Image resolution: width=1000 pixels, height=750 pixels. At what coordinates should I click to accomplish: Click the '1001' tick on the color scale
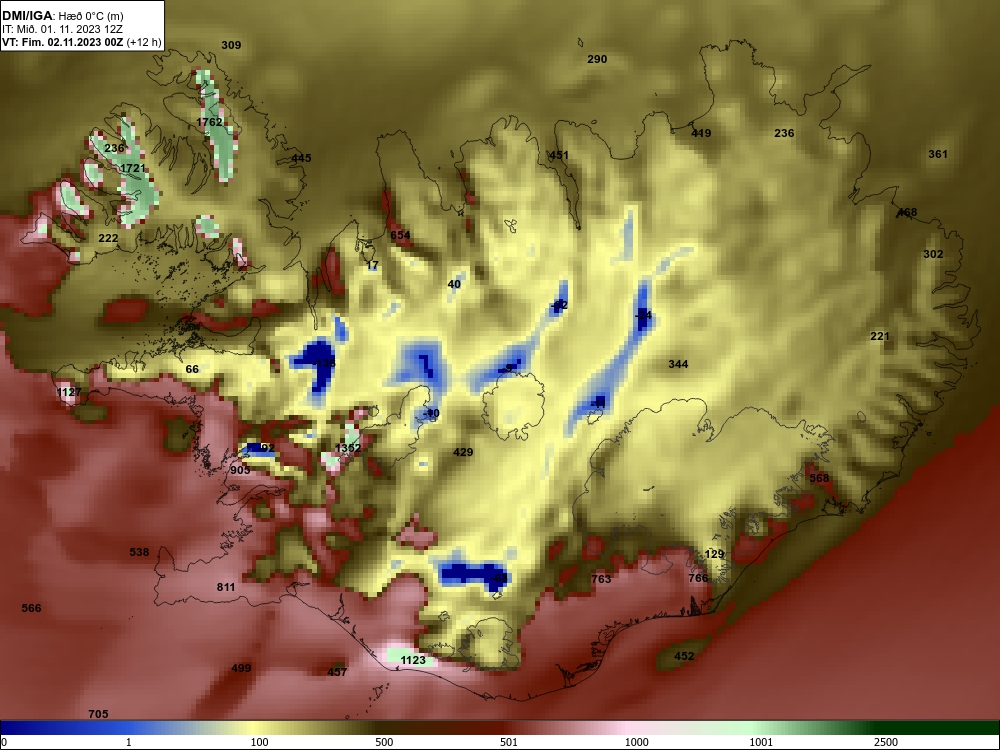[761, 742]
